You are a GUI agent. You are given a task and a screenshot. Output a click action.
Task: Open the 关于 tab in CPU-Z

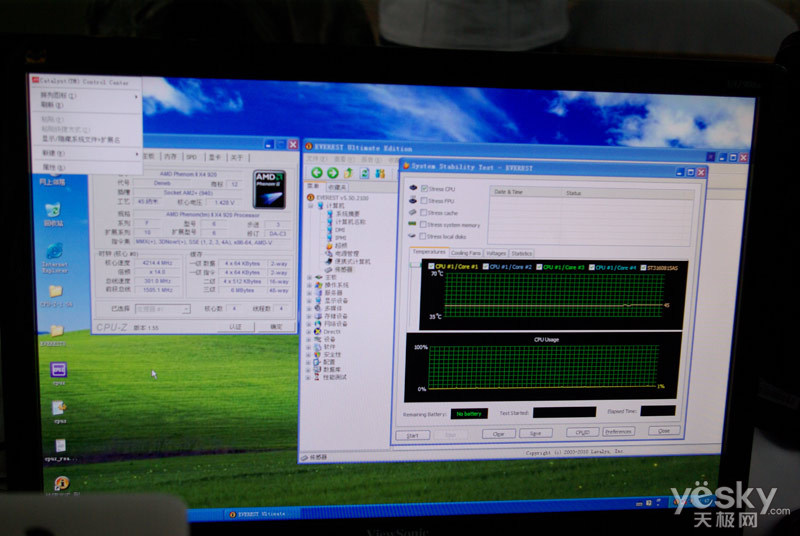coord(237,157)
